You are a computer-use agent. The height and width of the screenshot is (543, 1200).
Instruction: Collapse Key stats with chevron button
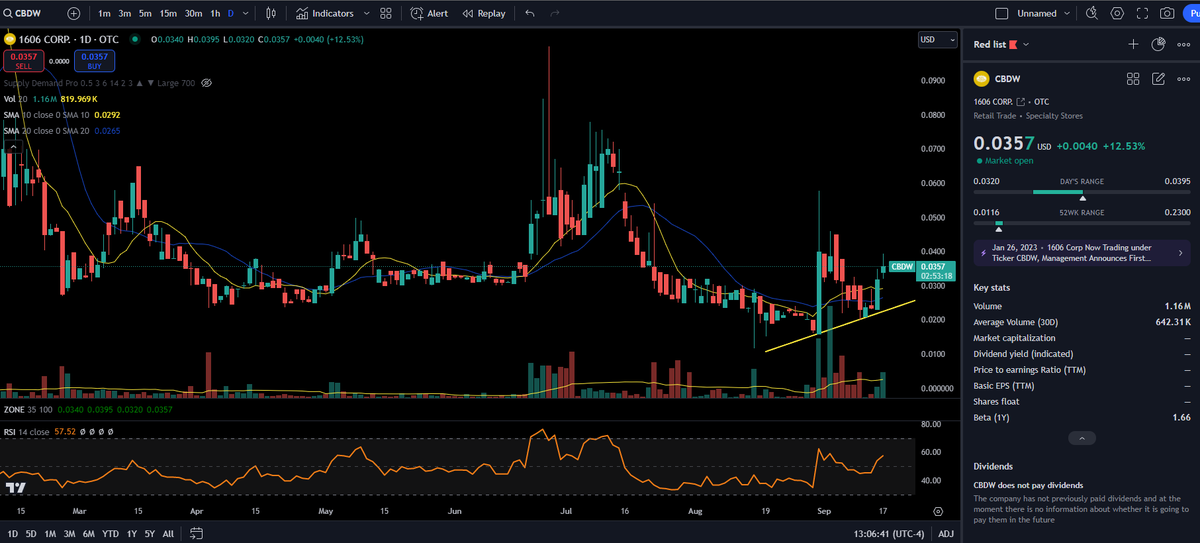click(x=1082, y=438)
